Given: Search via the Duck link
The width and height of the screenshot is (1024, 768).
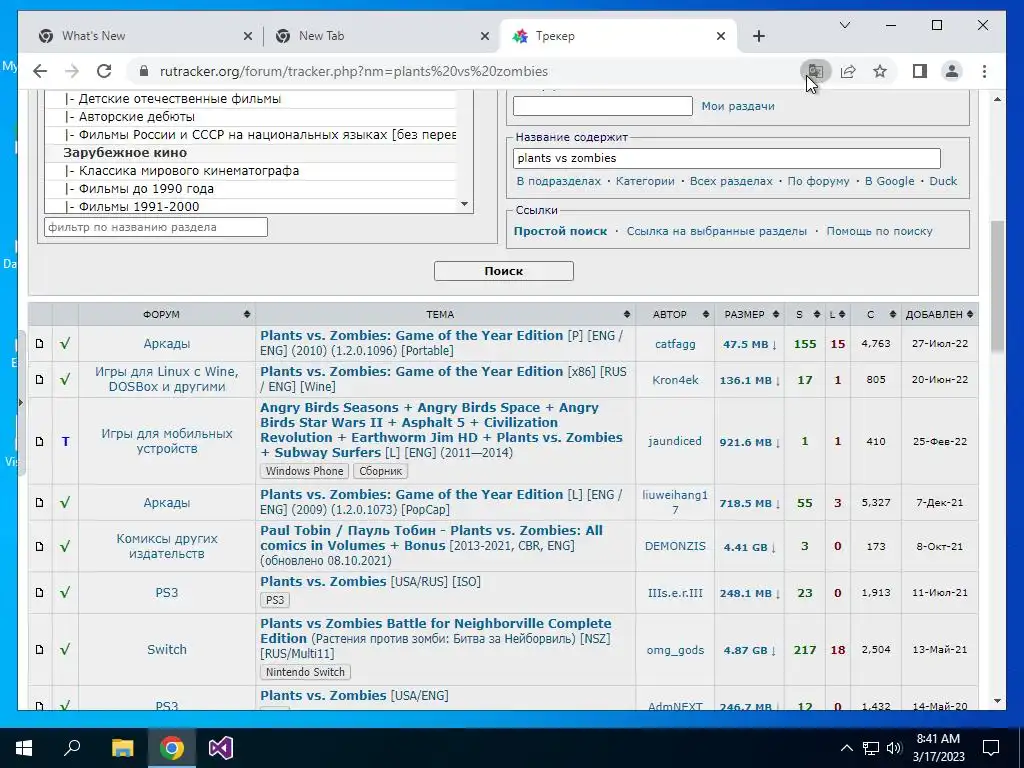Looking at the screenshot, I should click(x=943, y=181).
